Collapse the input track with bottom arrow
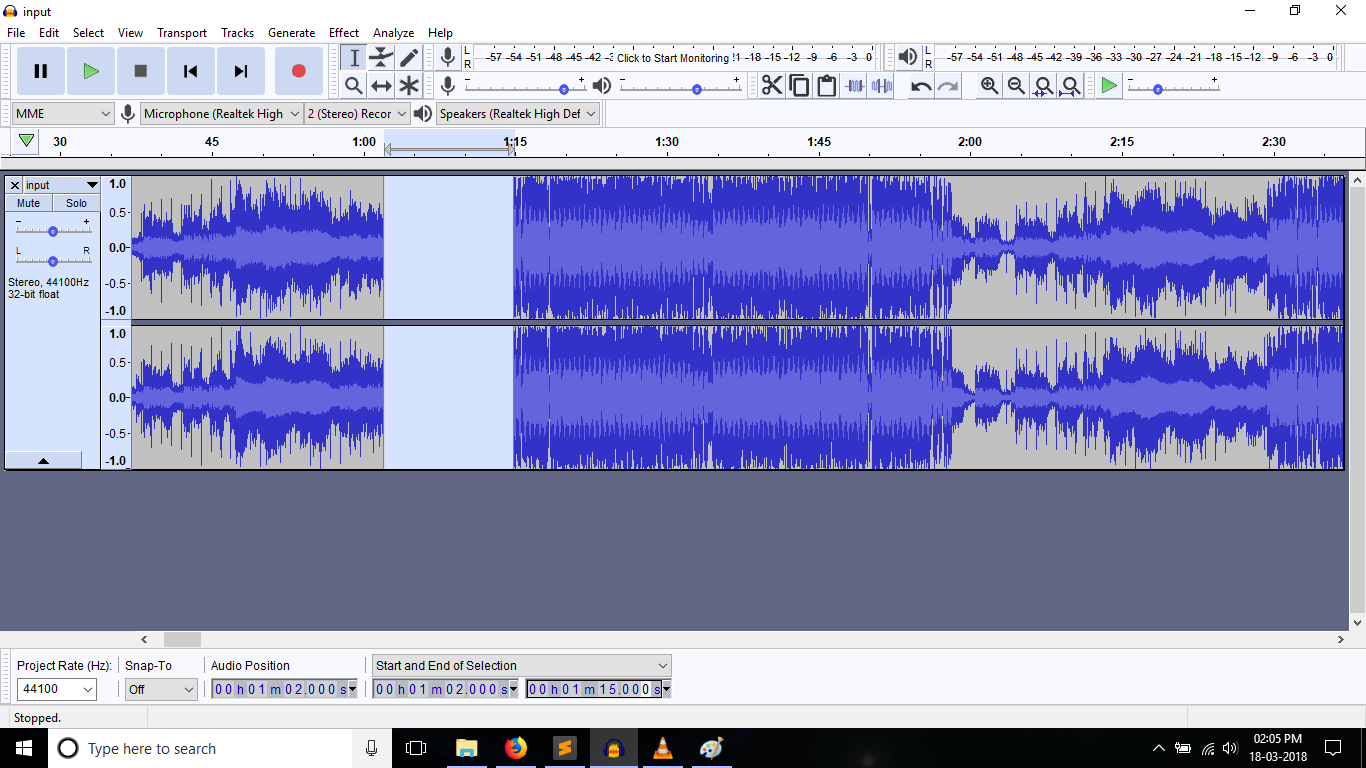 (43, 460)
